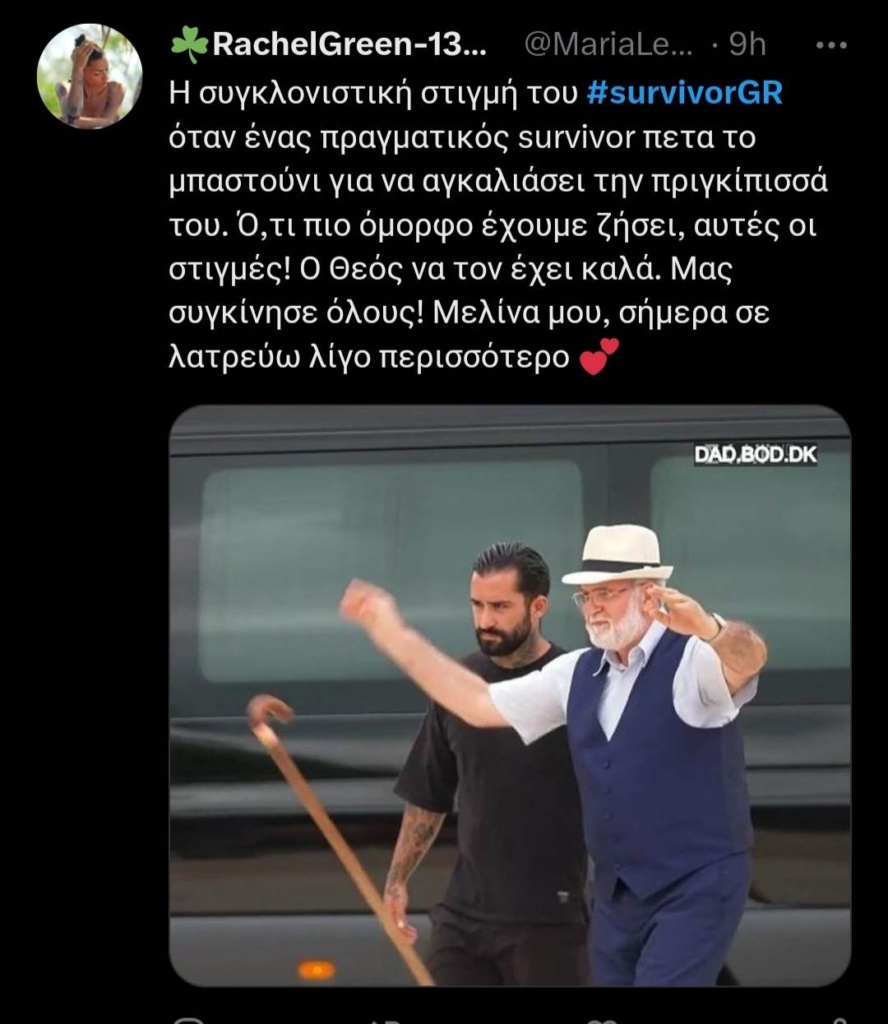Click the DAD.BOD.DK watermark on the photo
Screen dimensions: 888x1024
[755, 455]
